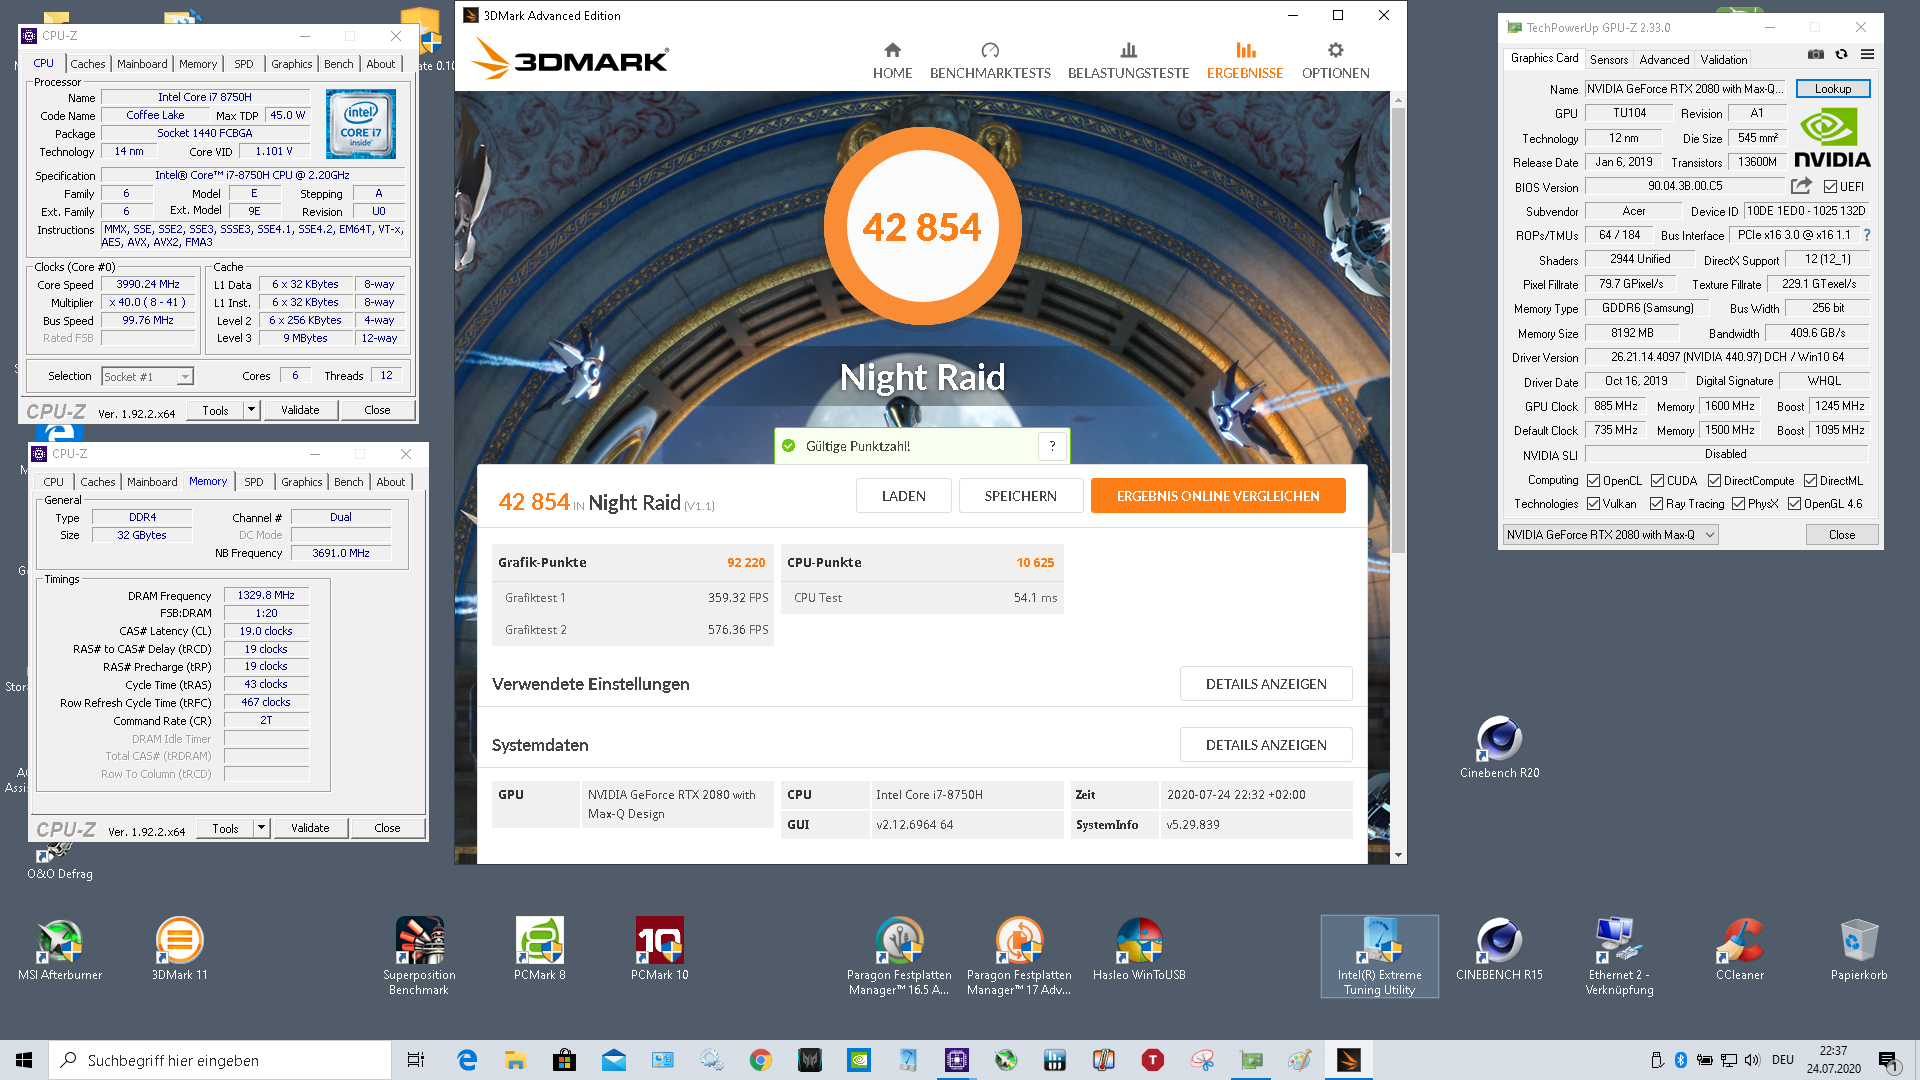Open the Cinebench R20 desktop icon
The width and height of the screenshot is (1920, 1080).
1499,748
